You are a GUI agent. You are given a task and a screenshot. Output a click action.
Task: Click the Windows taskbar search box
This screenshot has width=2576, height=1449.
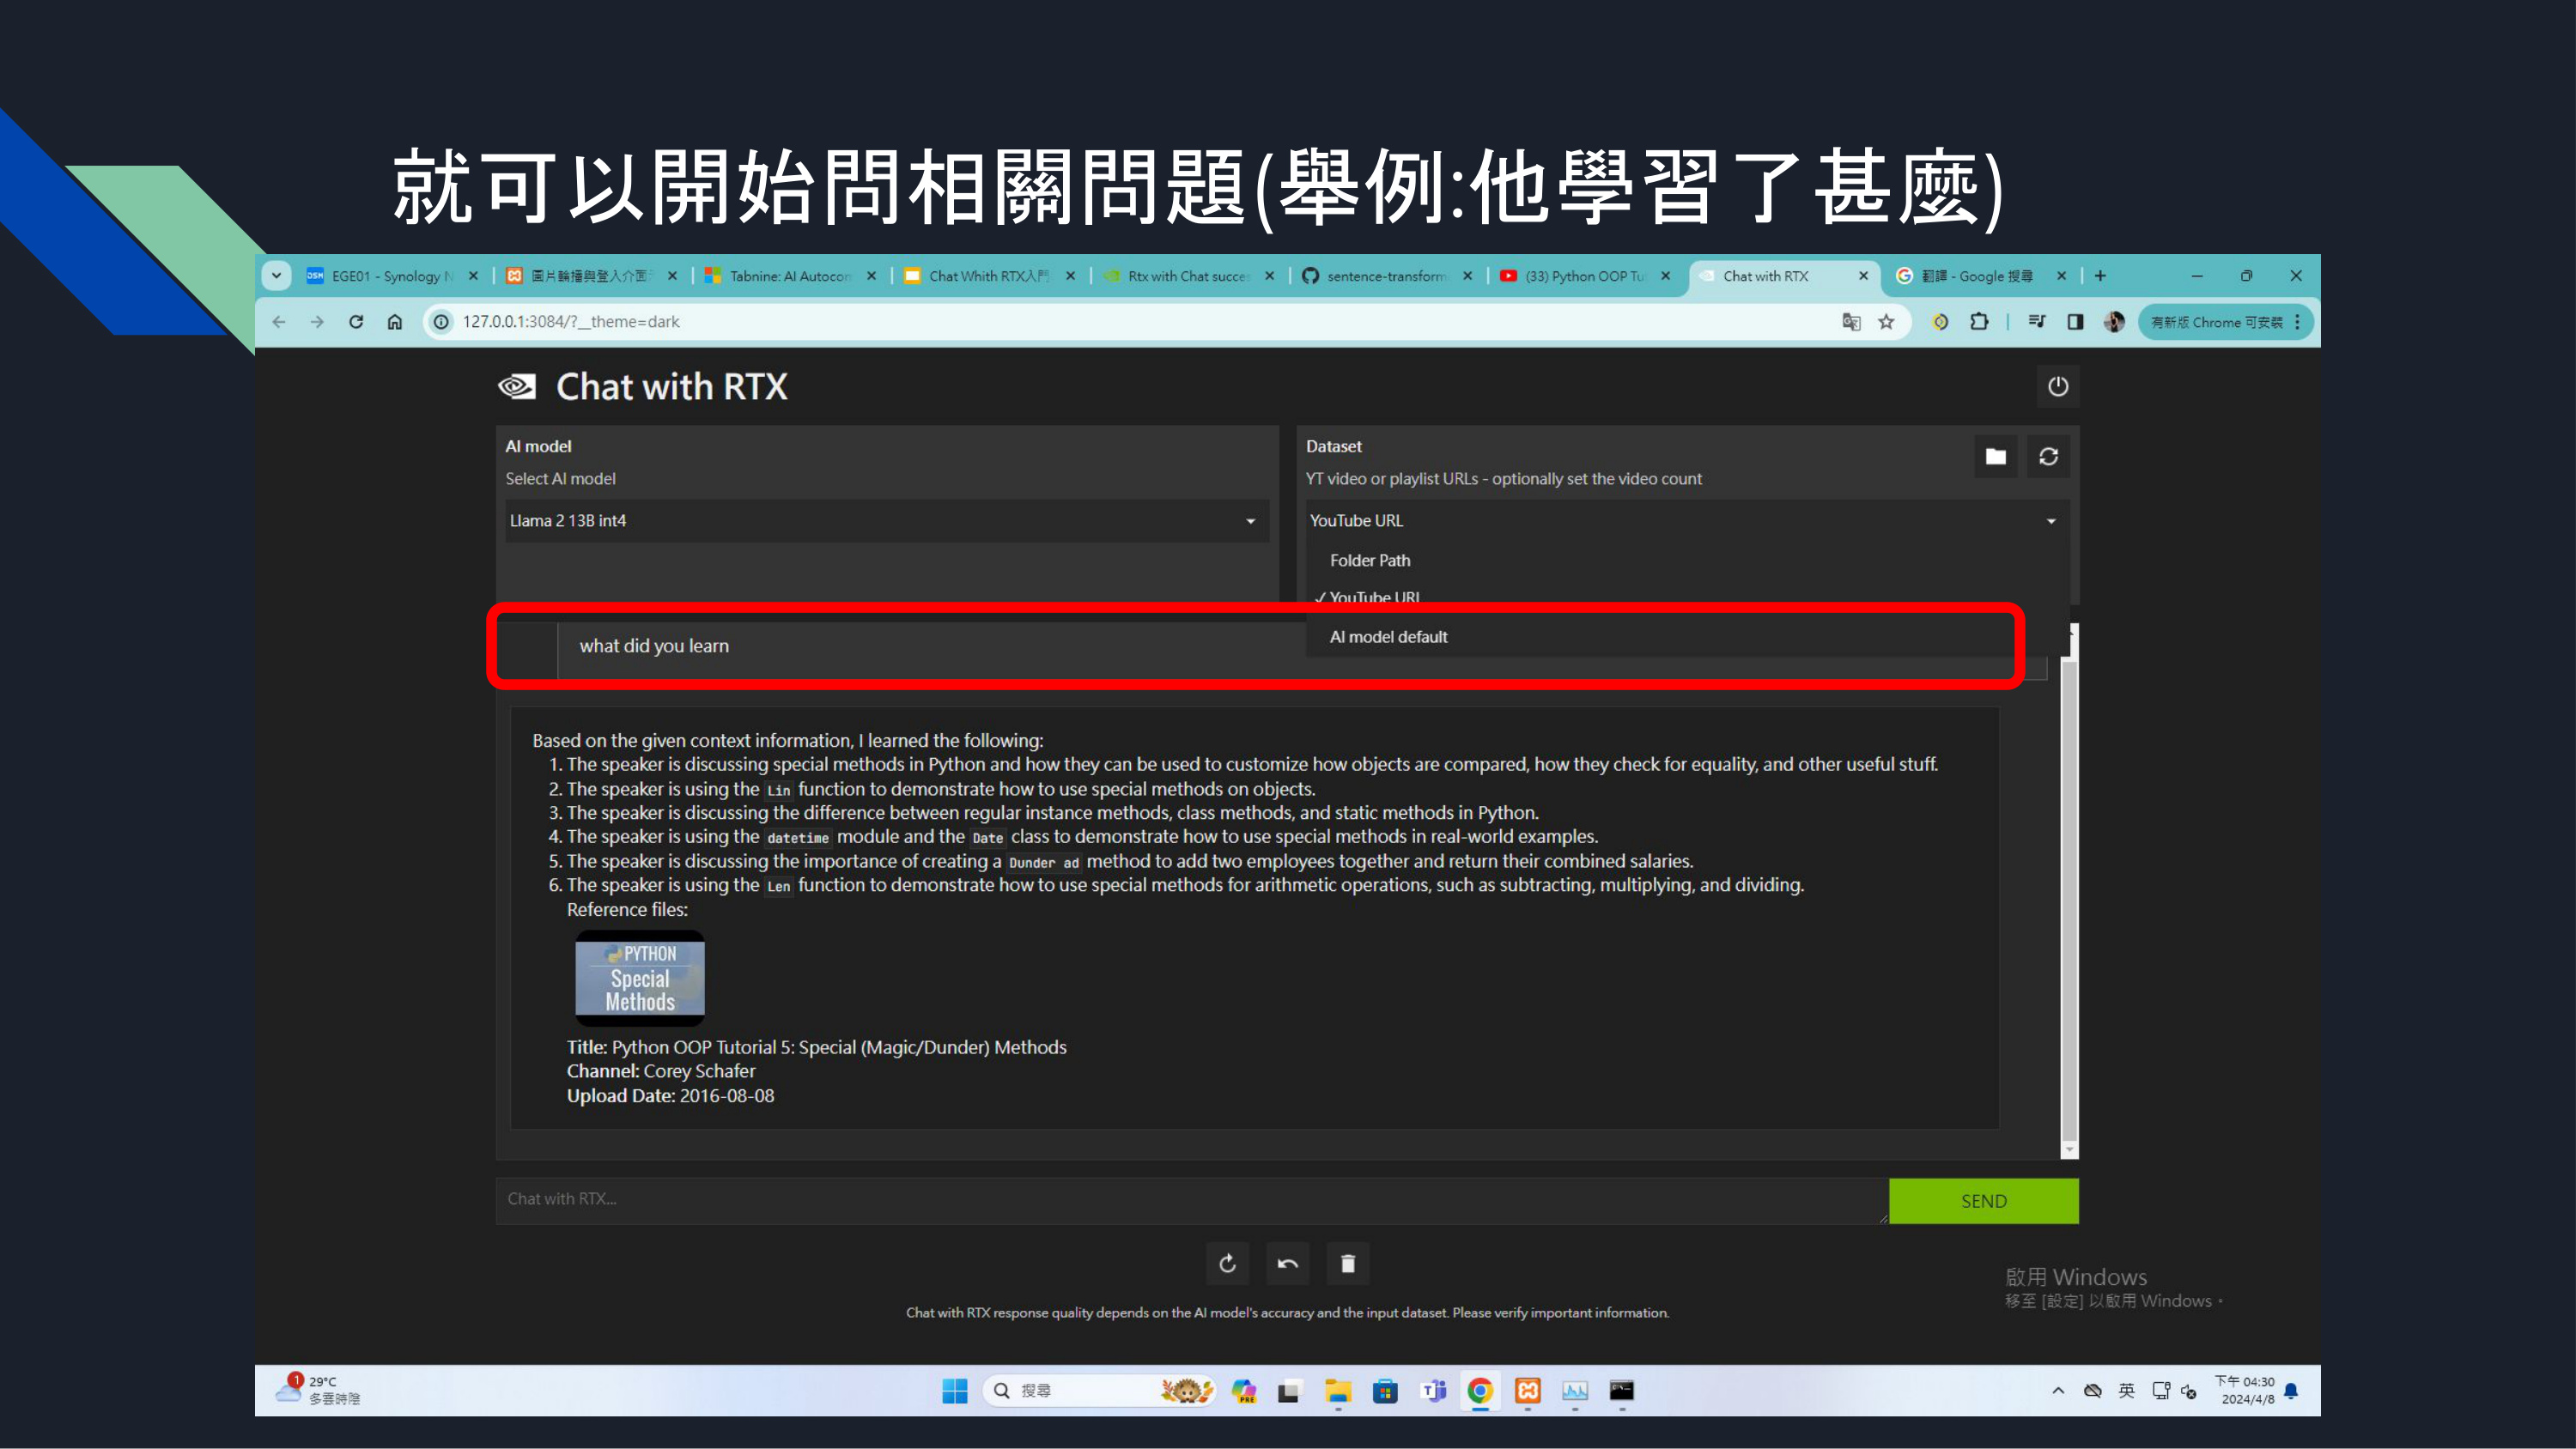(x=1098, y=1391)
